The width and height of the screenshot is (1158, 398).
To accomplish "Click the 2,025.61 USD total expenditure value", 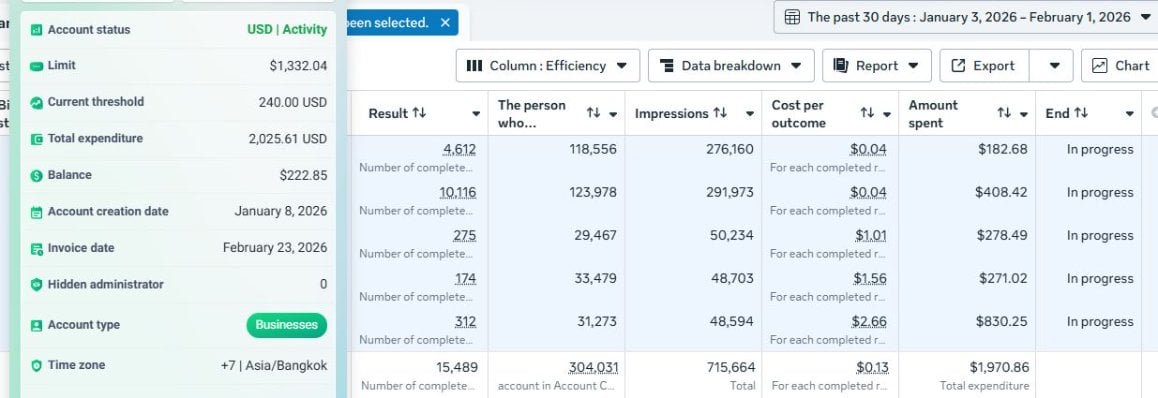I will (288, 139).
